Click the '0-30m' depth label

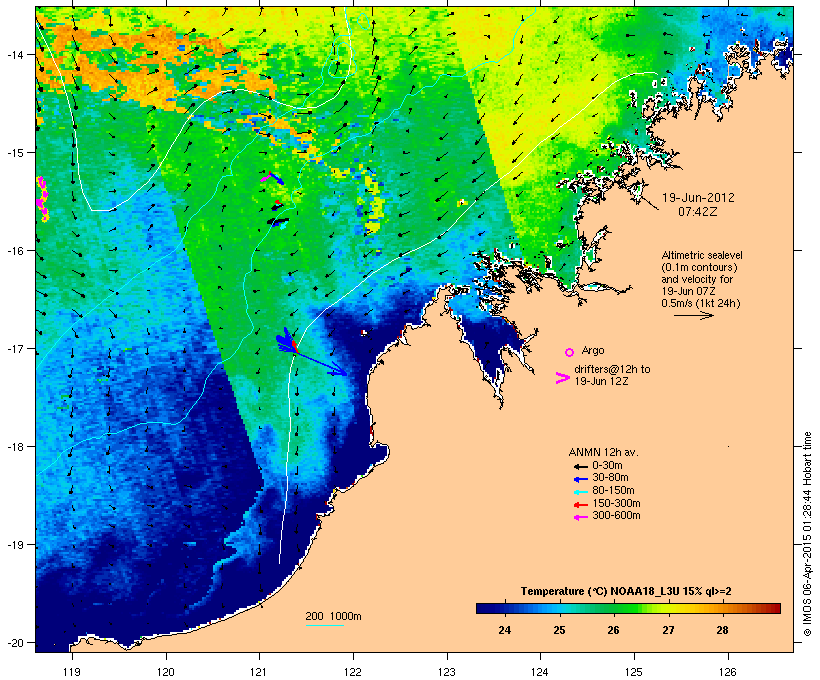tap(607, 466)
